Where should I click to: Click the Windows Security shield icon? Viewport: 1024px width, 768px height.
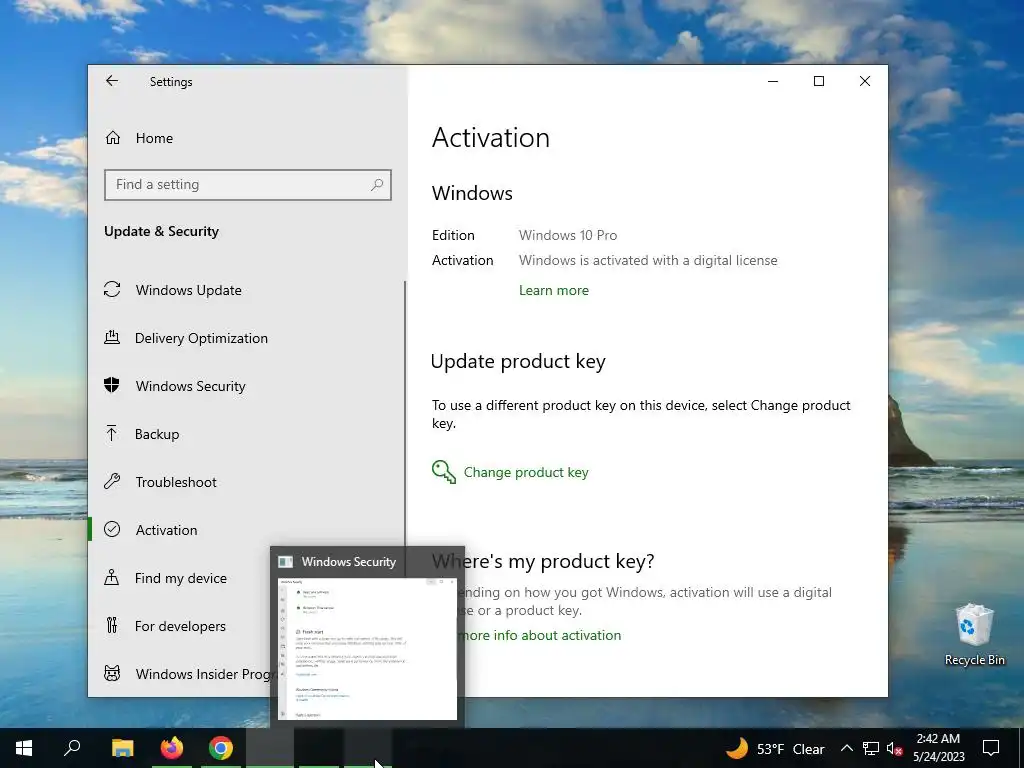[112, 385]
